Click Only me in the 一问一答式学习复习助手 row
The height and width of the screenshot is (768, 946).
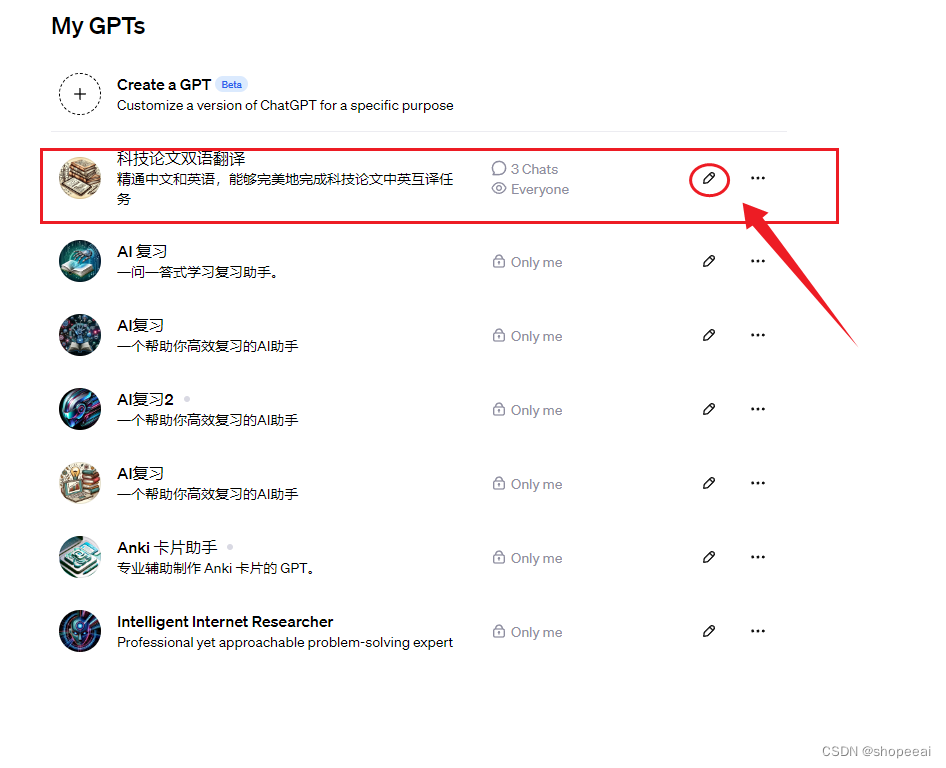click(x=536, y=262)
